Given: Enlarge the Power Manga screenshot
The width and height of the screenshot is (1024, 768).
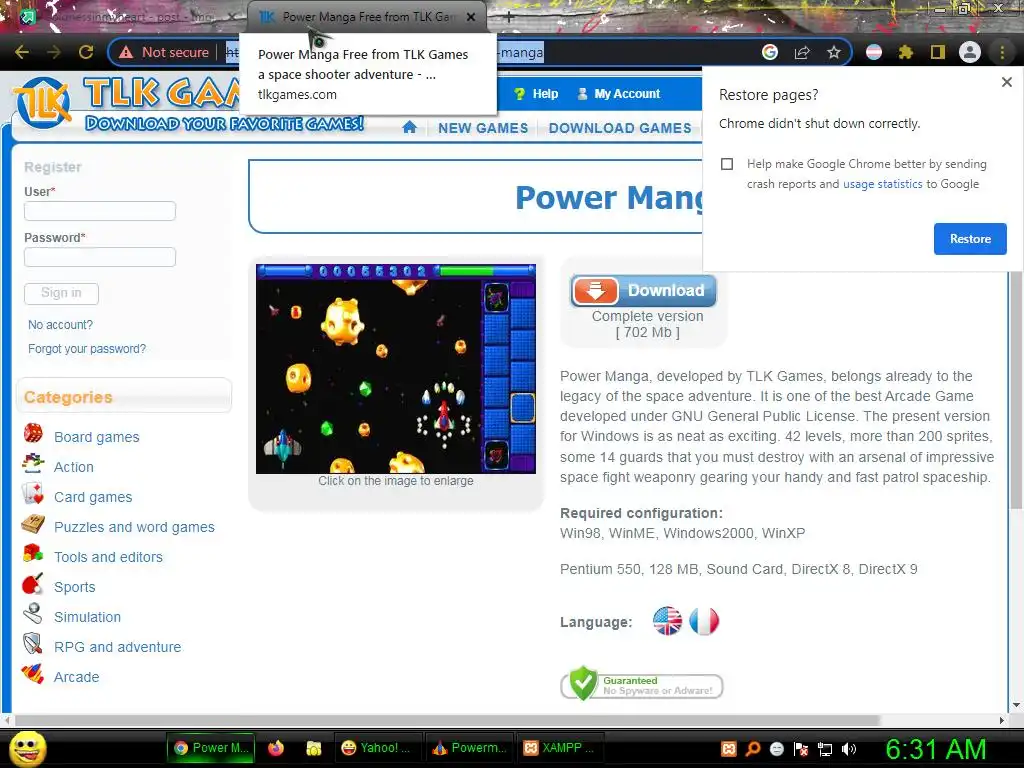Looking at the screenshot, I should pos(396,369).
